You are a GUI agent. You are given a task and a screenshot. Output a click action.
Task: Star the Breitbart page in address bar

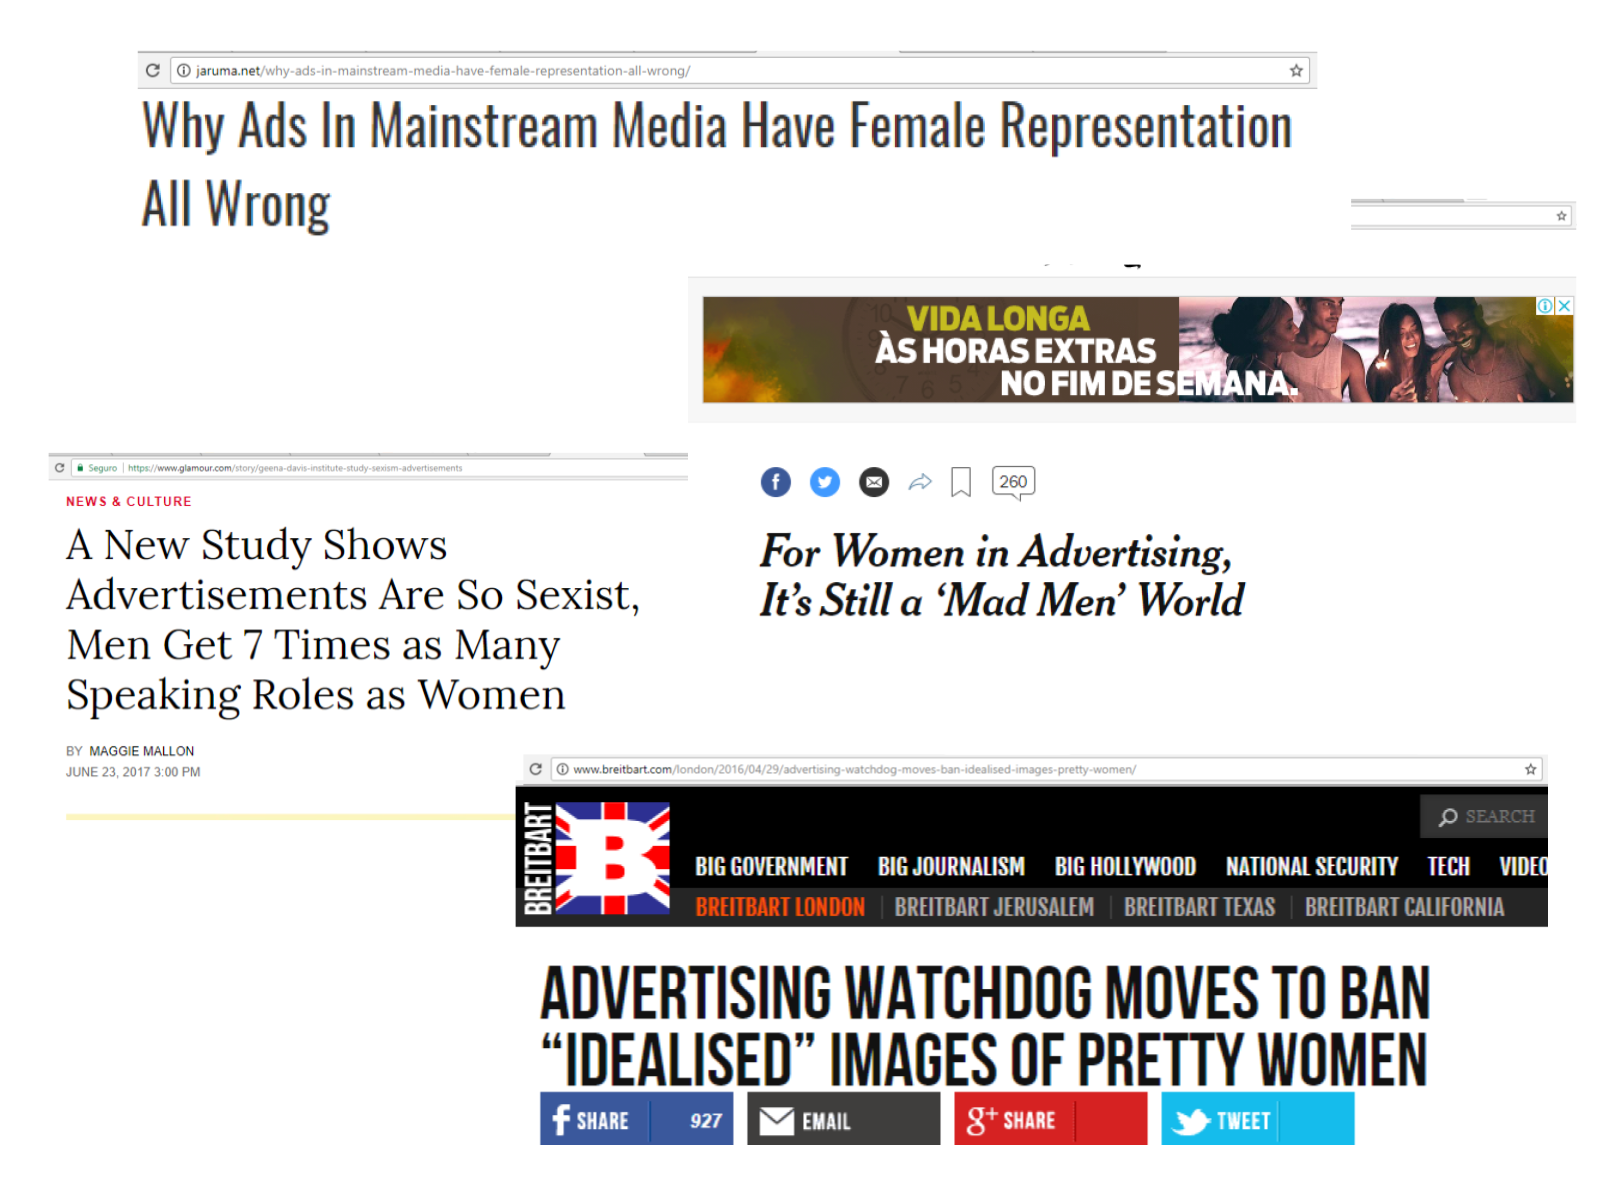tap(1530, 769)
